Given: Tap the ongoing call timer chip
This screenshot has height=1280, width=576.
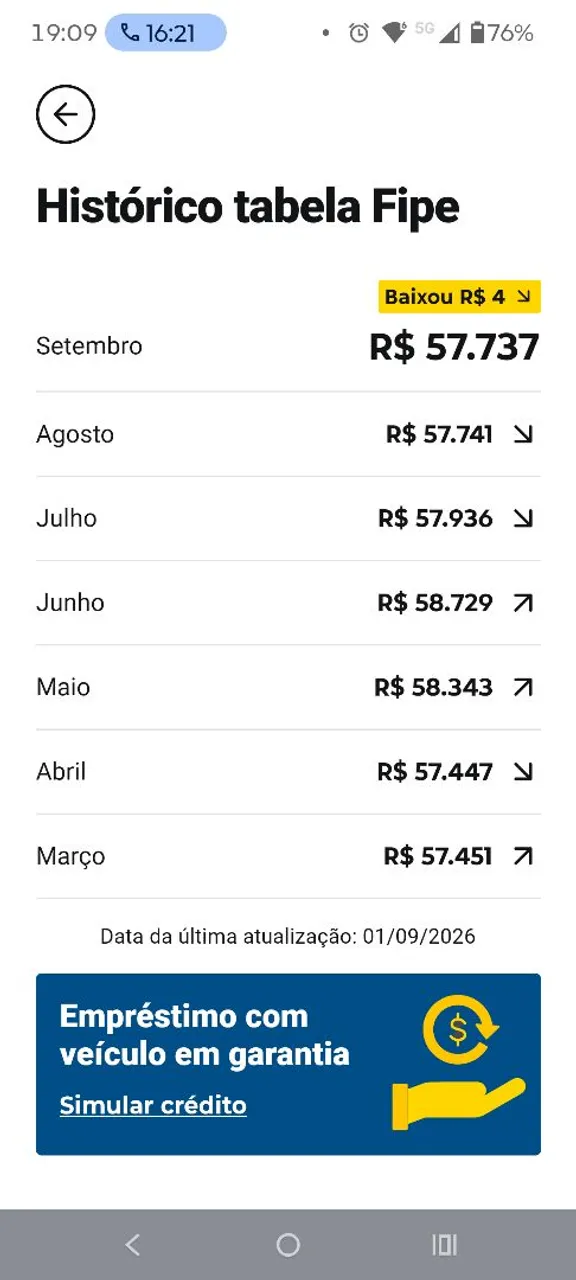Looking at the screenshot, I should point(166,33).
